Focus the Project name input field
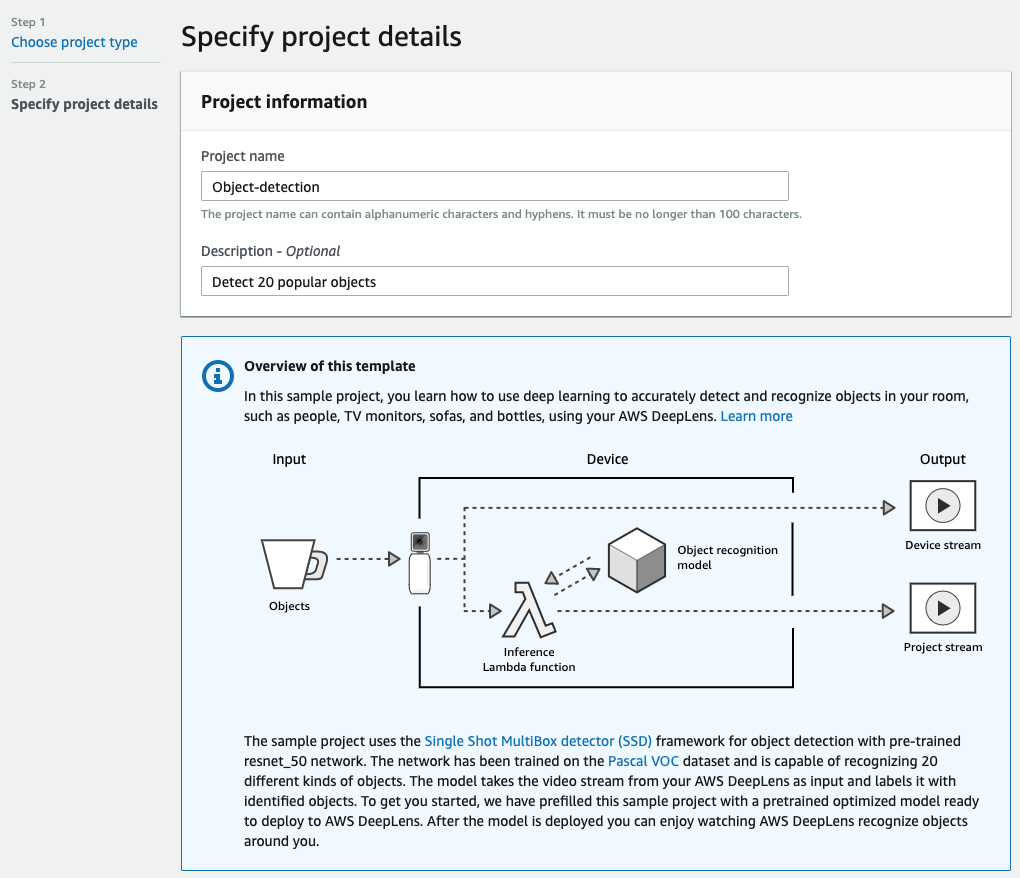This screenshot has width=1020, height=878. (x=494, y=187)
